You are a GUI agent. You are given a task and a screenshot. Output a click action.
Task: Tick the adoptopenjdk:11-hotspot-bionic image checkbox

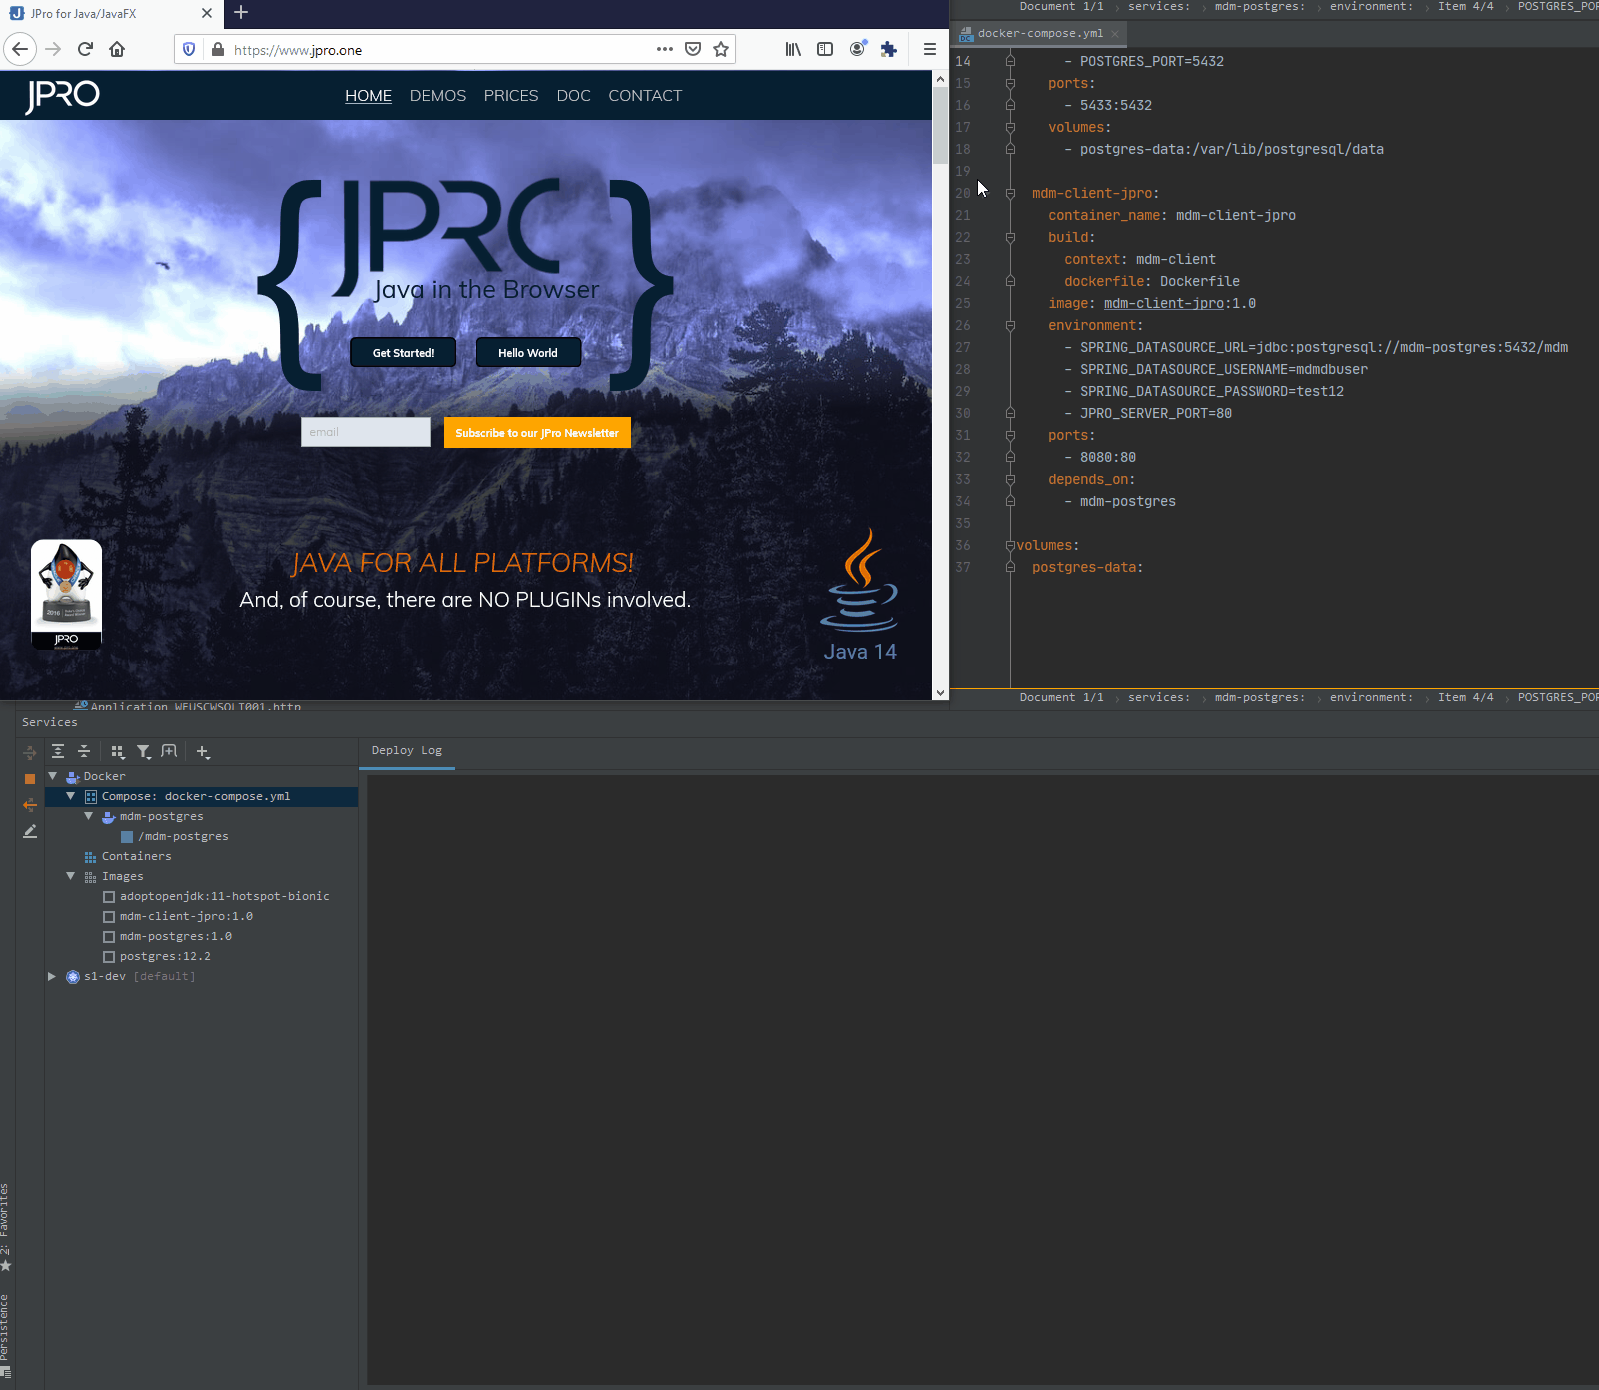[x=109, y=897]
